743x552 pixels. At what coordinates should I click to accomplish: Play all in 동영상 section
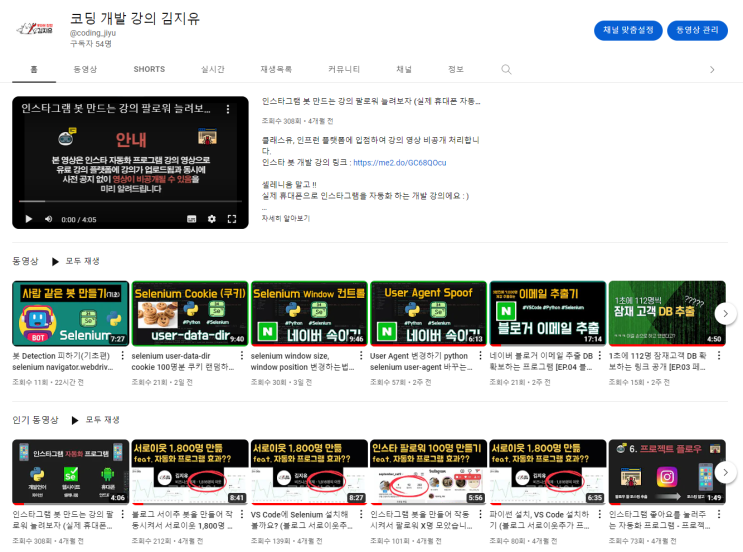(x=76, y=261)
